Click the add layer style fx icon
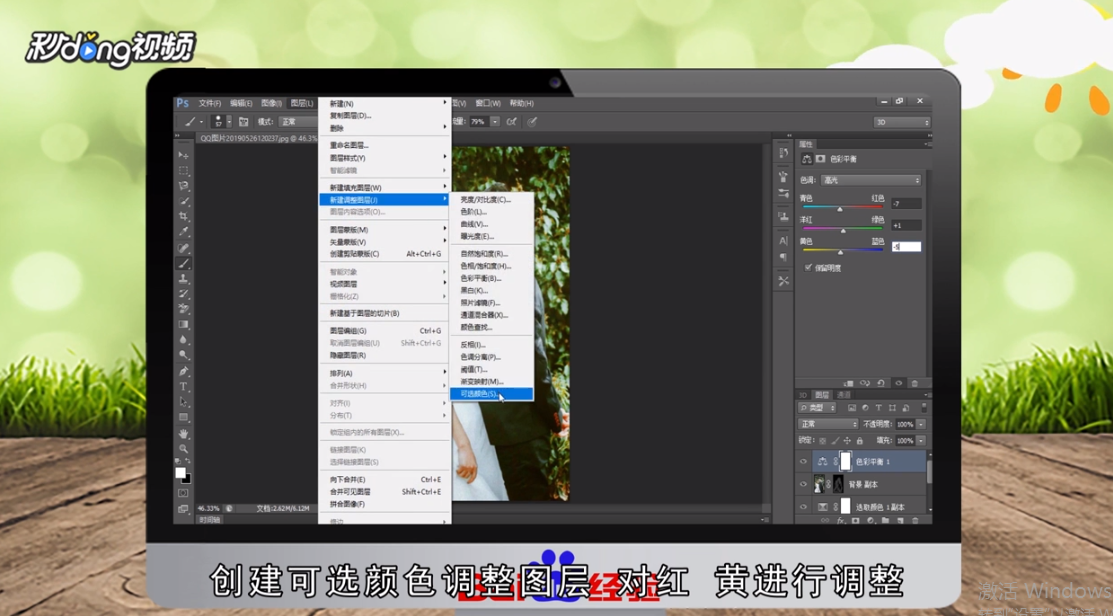This screenshot has width=1113, height=616. (841, 520)
